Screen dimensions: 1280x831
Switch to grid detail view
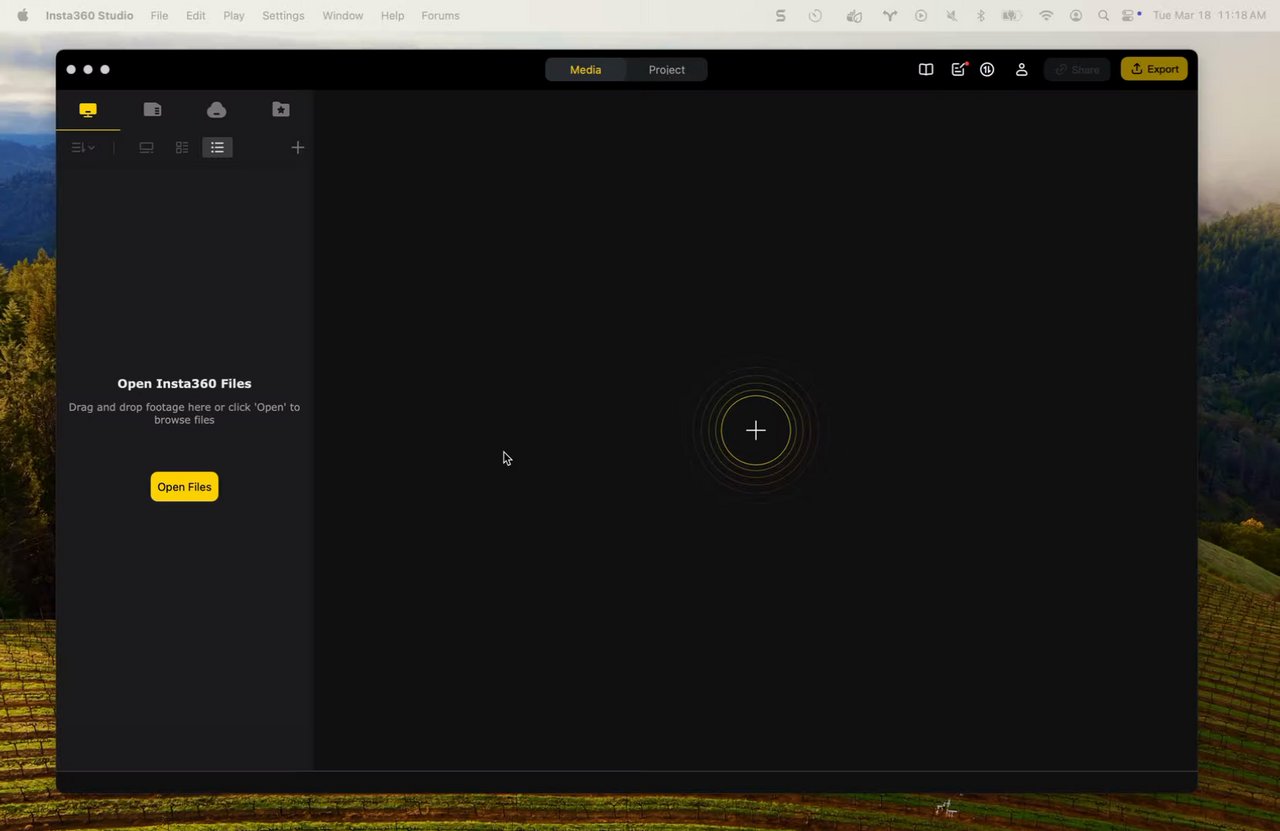tap(182, 148)
